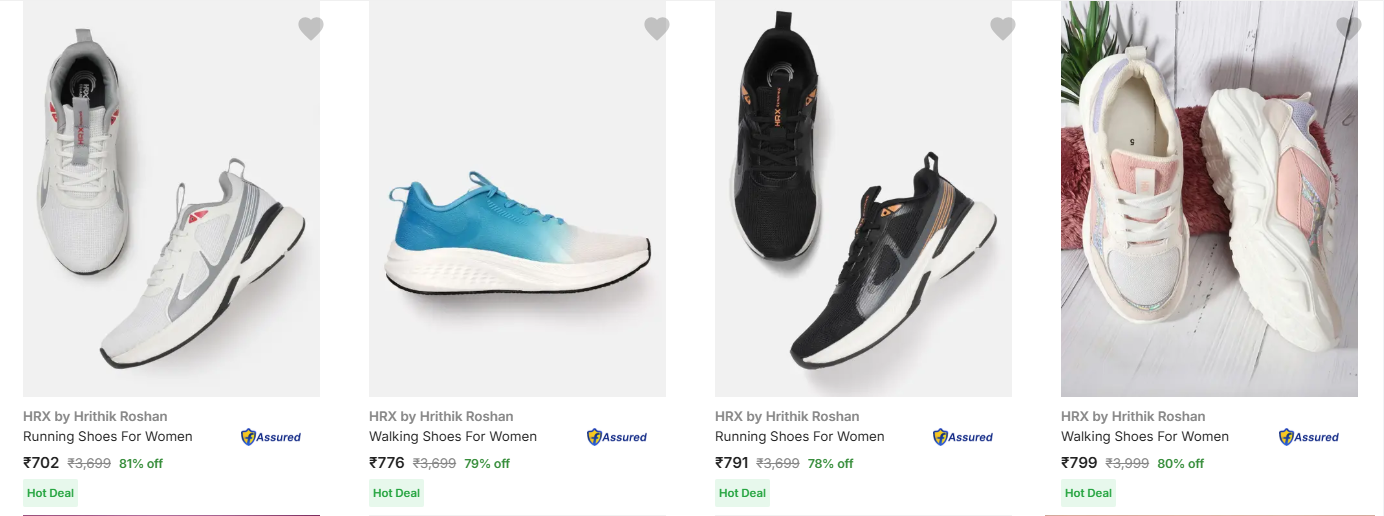
Task: Open the grey-white running shoes product image
Action: click(x=171, y=200)
